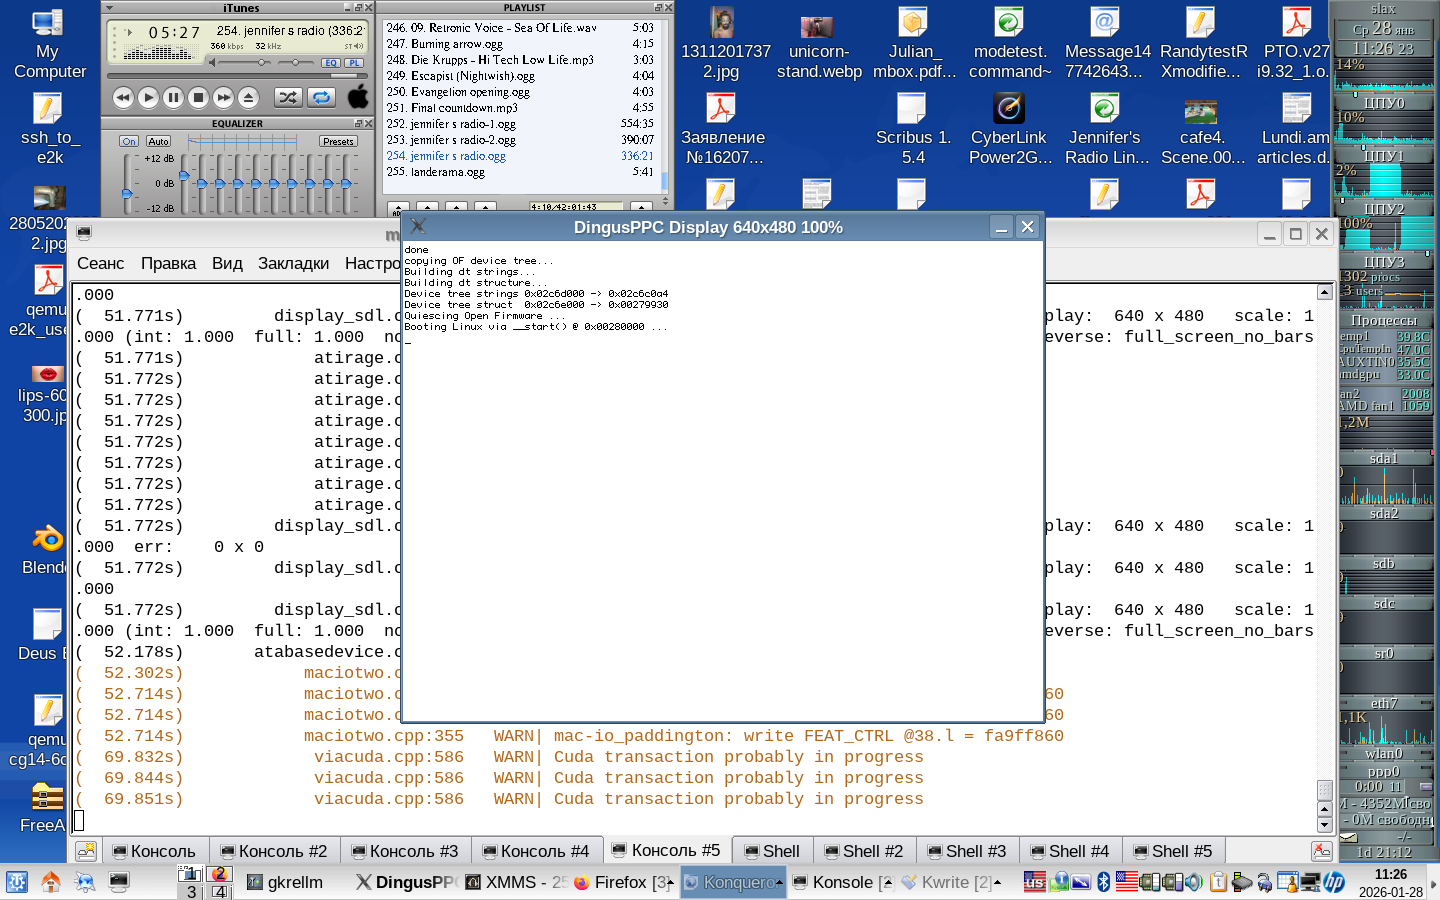Toggle the equalizer Auto button

pyautogui.click(x=158, y=141)
